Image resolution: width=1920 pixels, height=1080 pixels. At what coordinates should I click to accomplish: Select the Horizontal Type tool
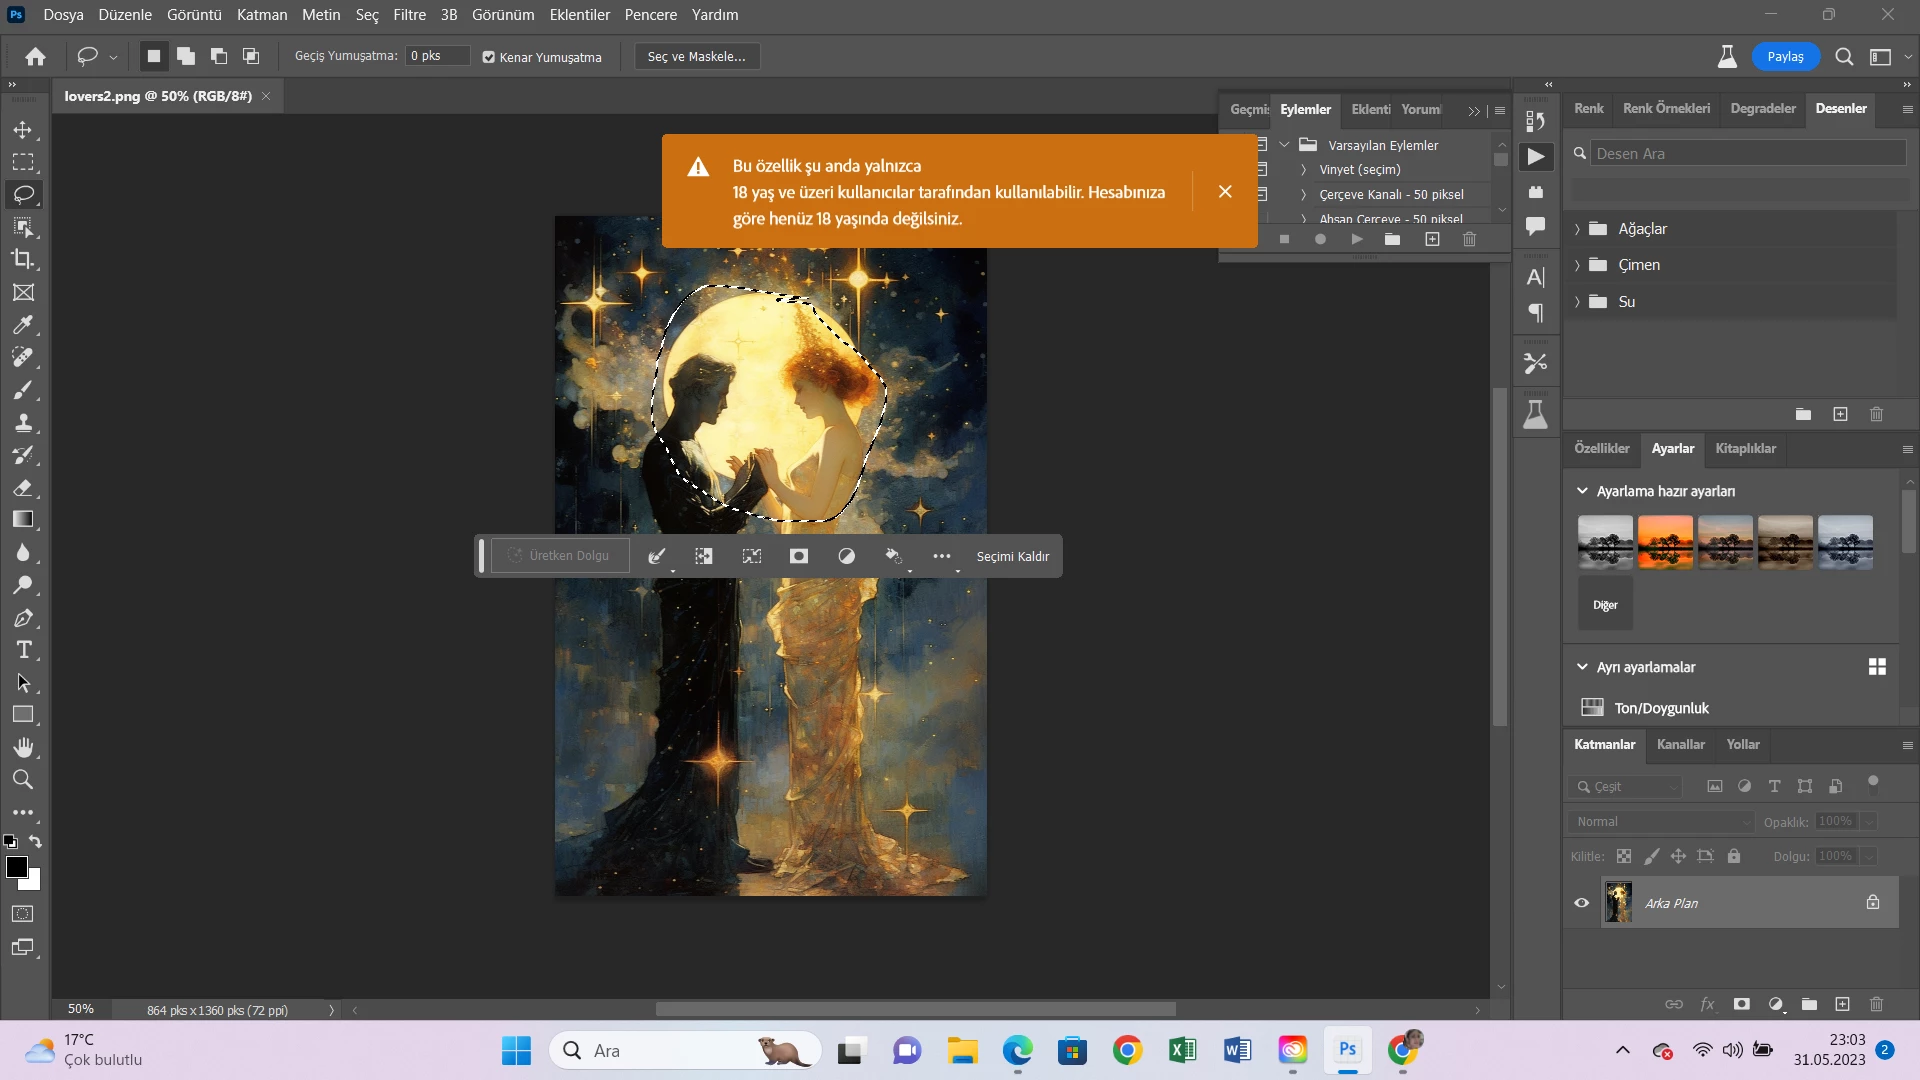(23, 650)
